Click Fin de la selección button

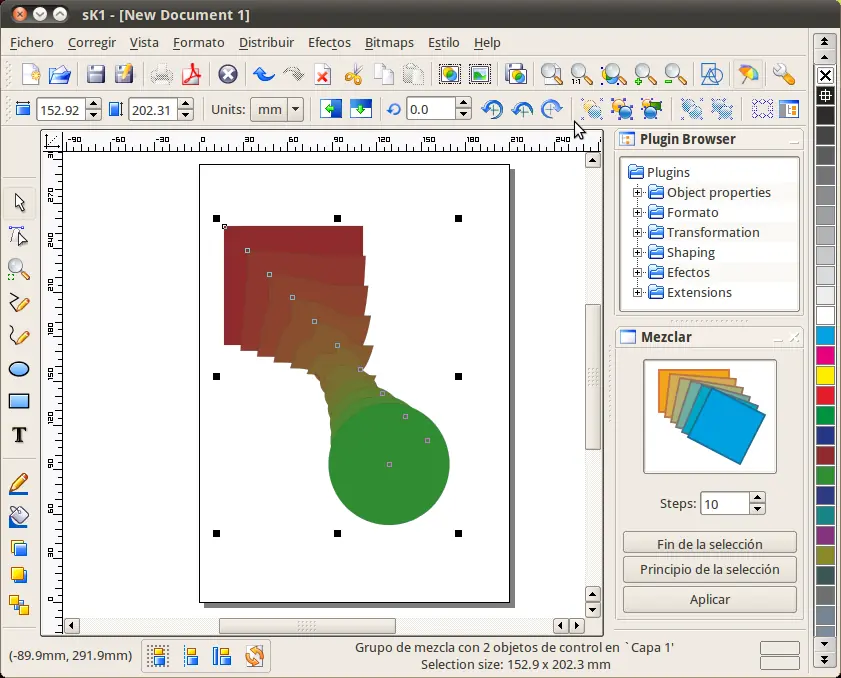click(x=709, y=544)
